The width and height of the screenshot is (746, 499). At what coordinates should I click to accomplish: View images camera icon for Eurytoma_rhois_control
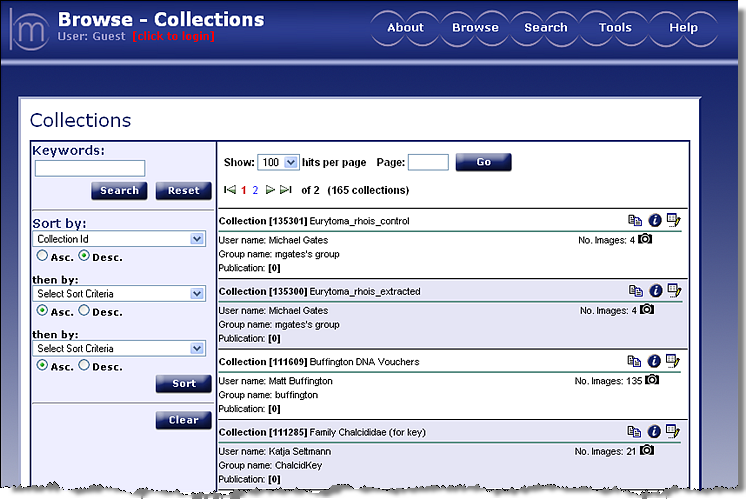click(x=645, y=239)
